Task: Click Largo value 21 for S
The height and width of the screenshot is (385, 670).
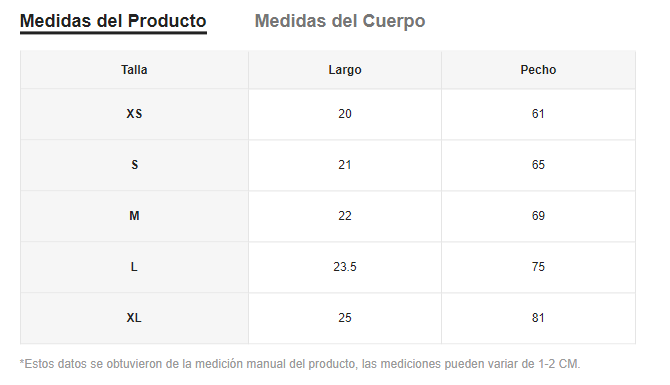Action: 345,165
